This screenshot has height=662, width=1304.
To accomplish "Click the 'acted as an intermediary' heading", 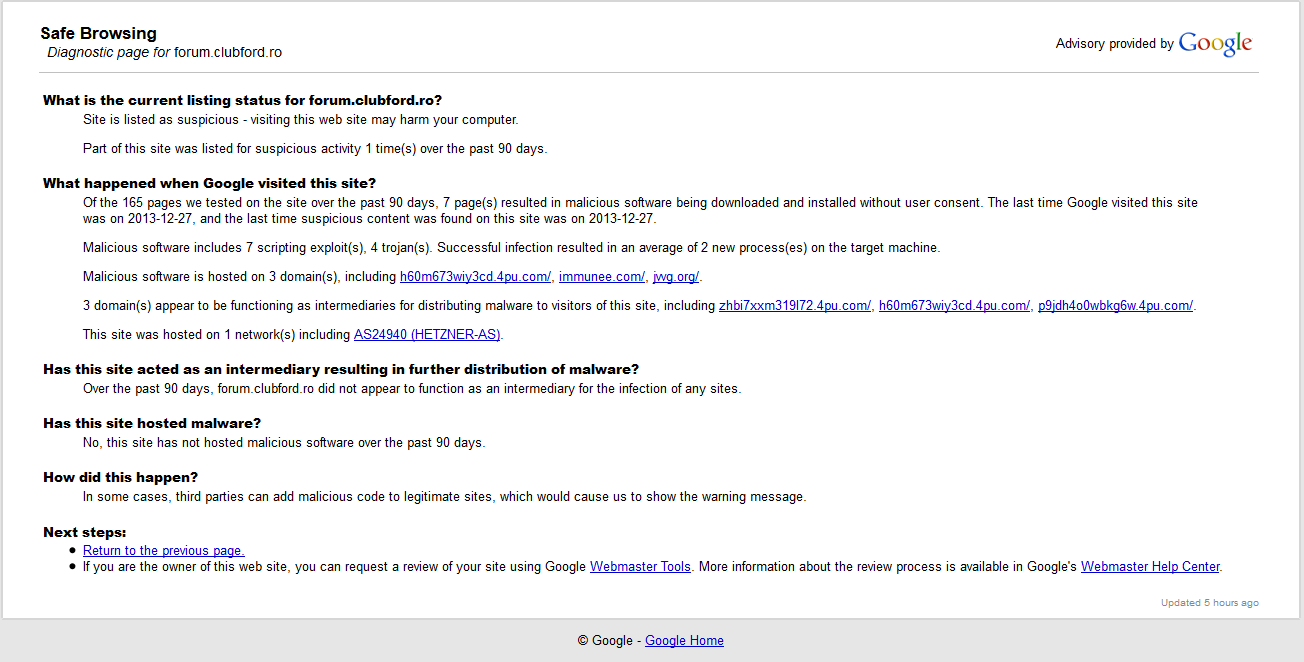I will pos(341,370).
